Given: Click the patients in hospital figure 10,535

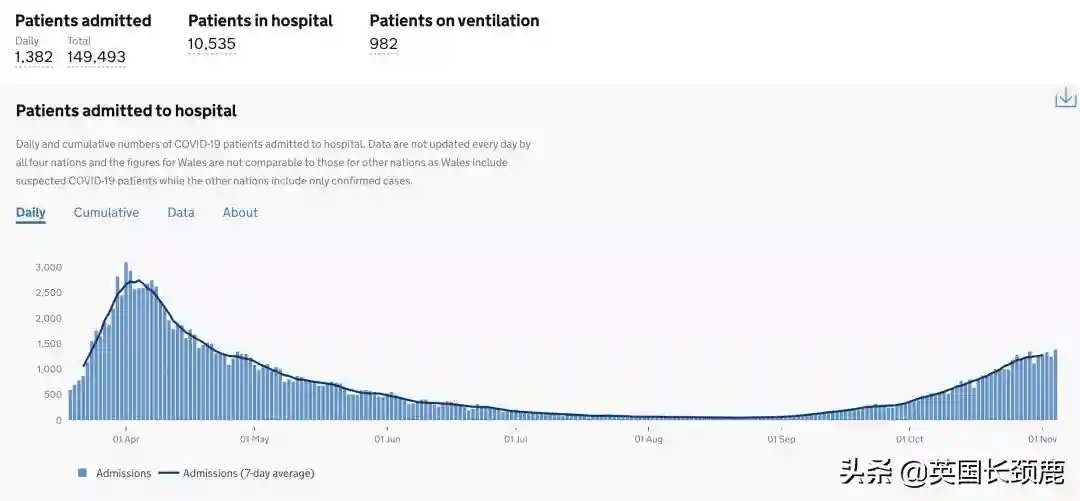Looking at the screenshot, I should (x=212, y=43).
